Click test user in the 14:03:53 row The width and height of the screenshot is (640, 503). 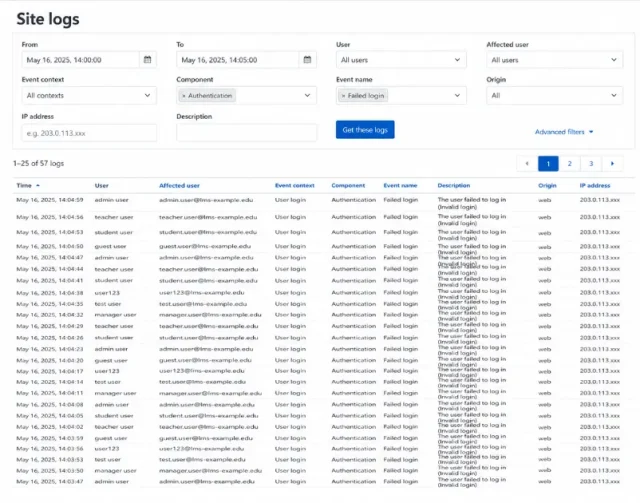pos(107,460)
